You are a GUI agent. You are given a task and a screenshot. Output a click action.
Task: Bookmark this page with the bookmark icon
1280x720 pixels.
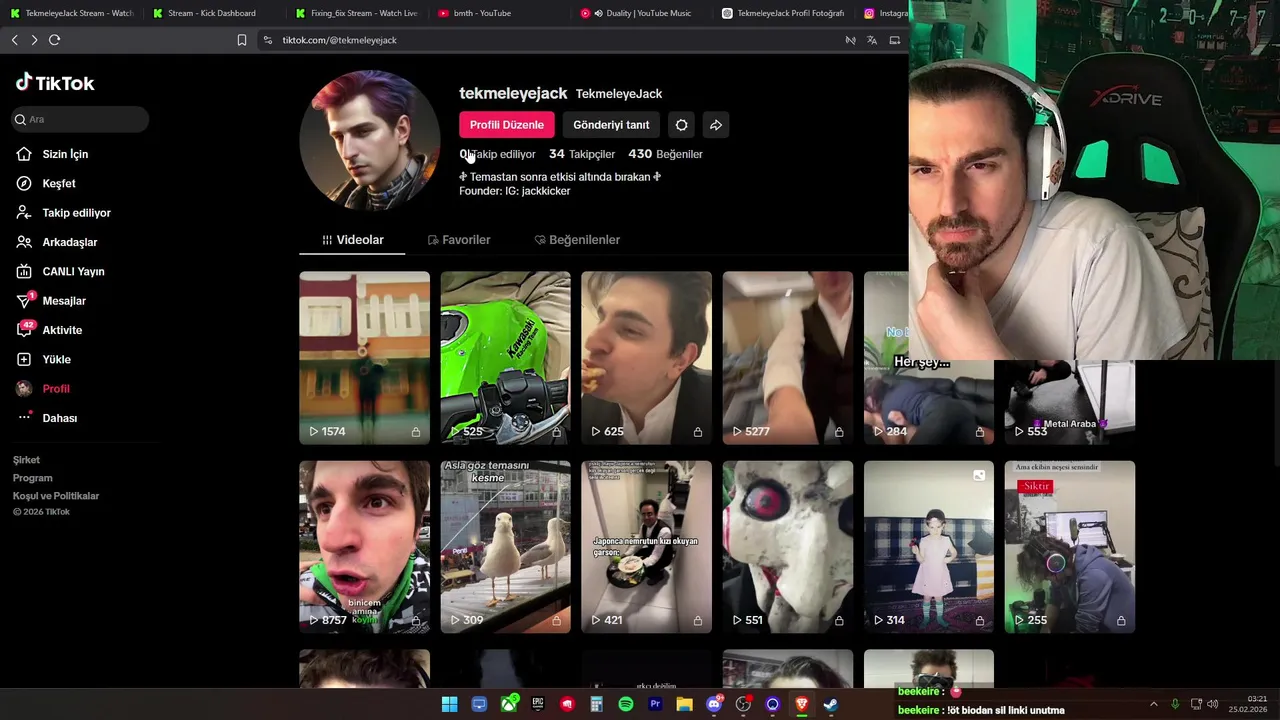241,40
